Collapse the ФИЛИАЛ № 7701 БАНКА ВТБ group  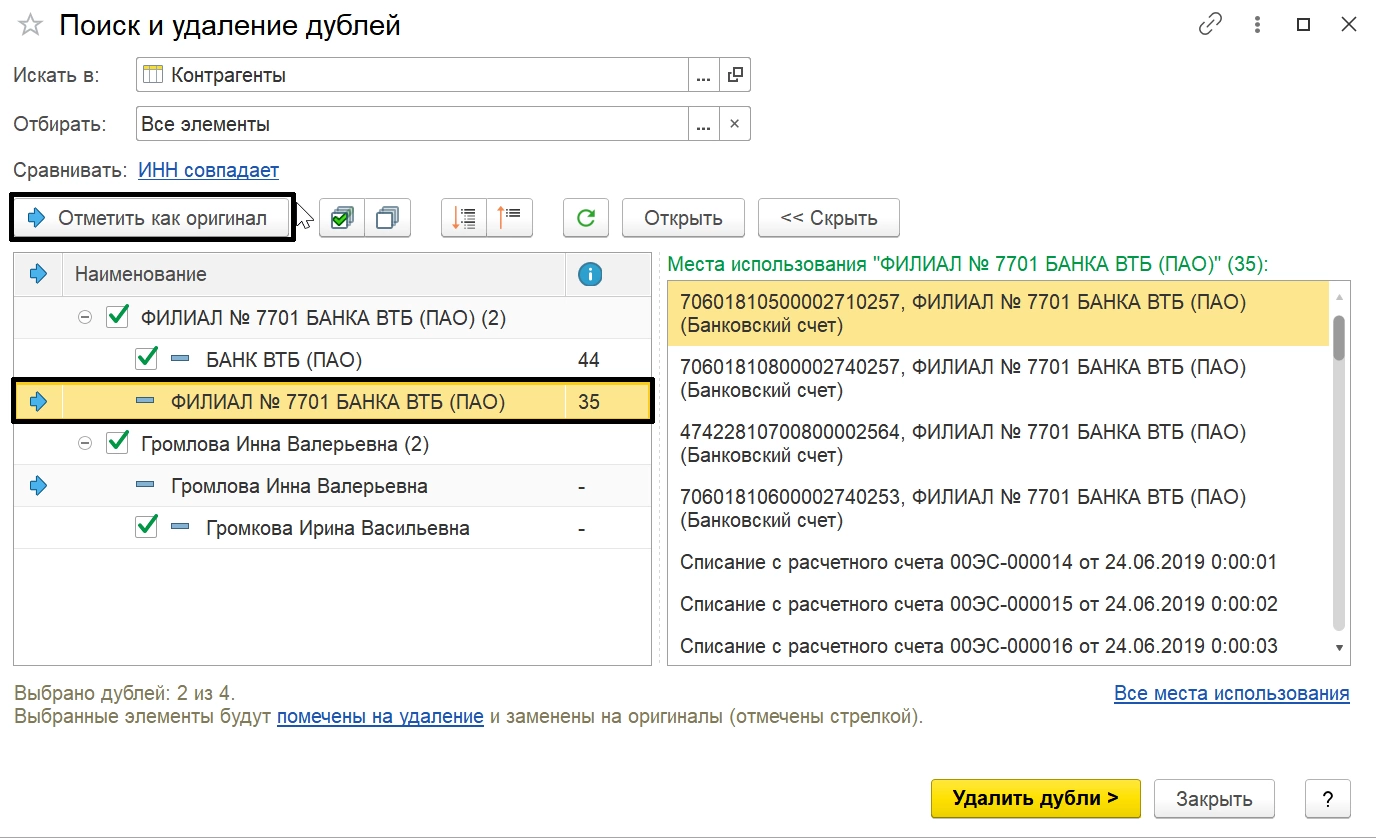pos(85,318)
